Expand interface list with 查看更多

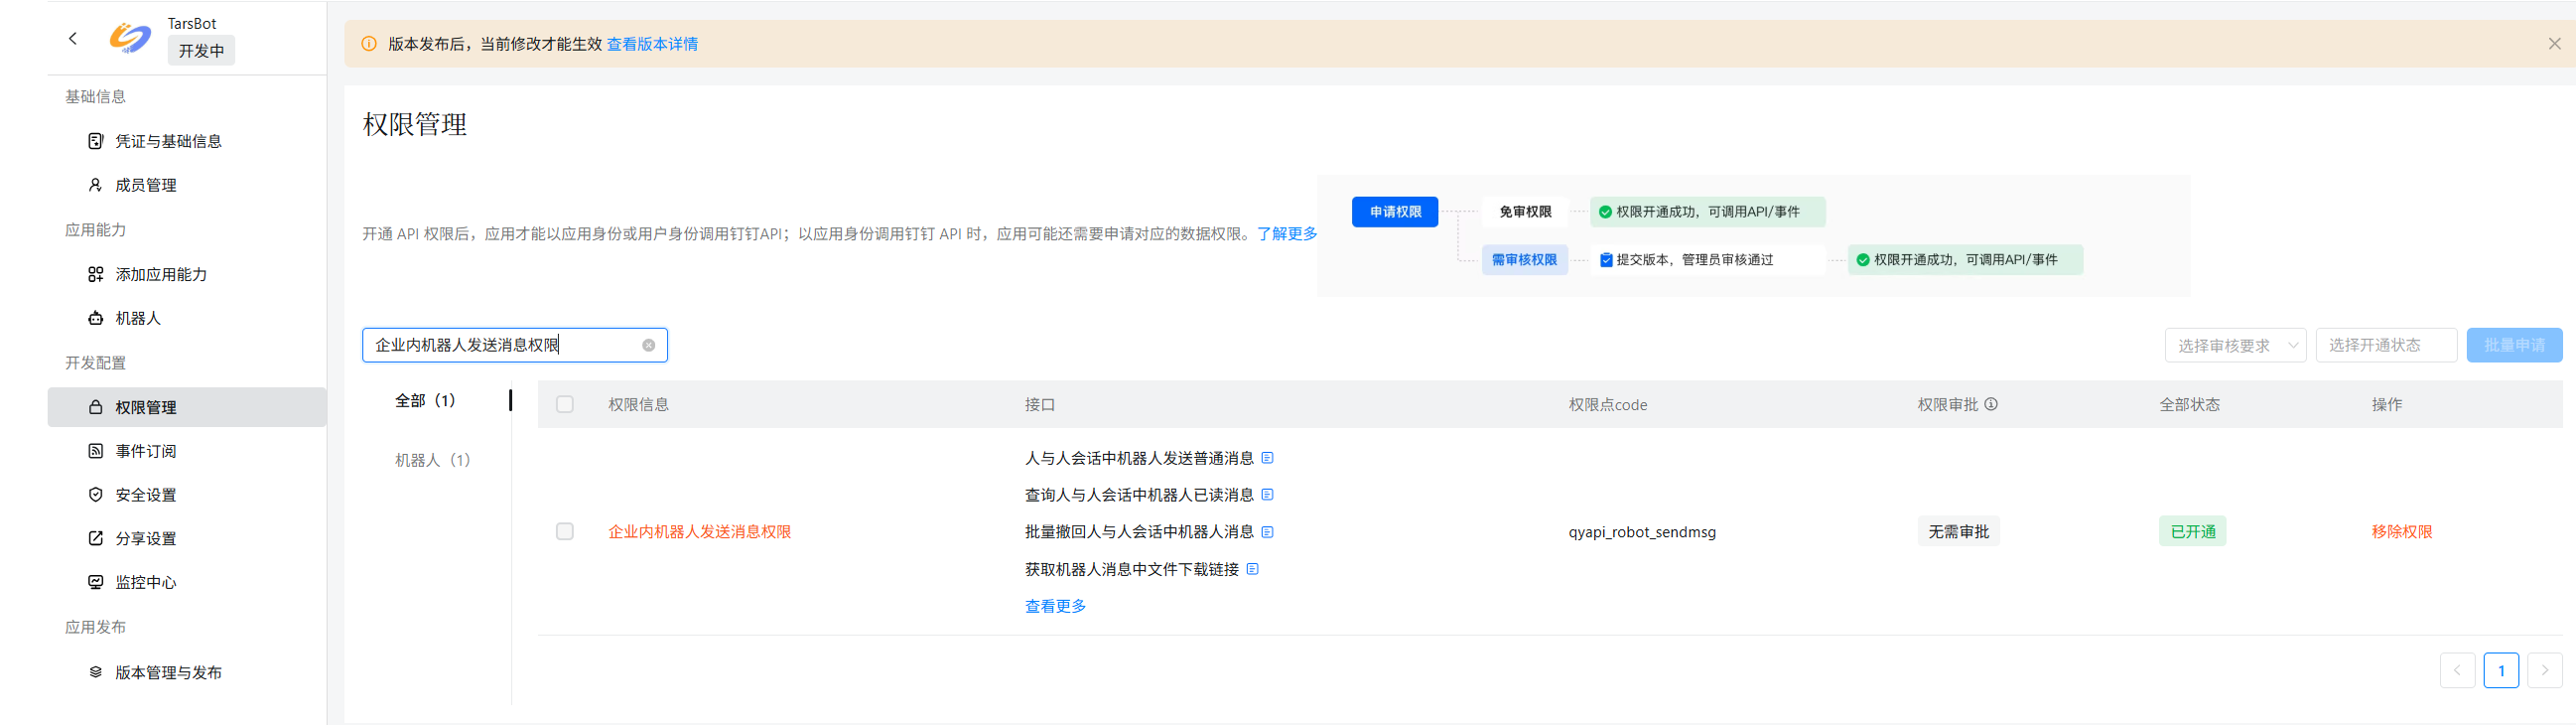click(1055, 606)
